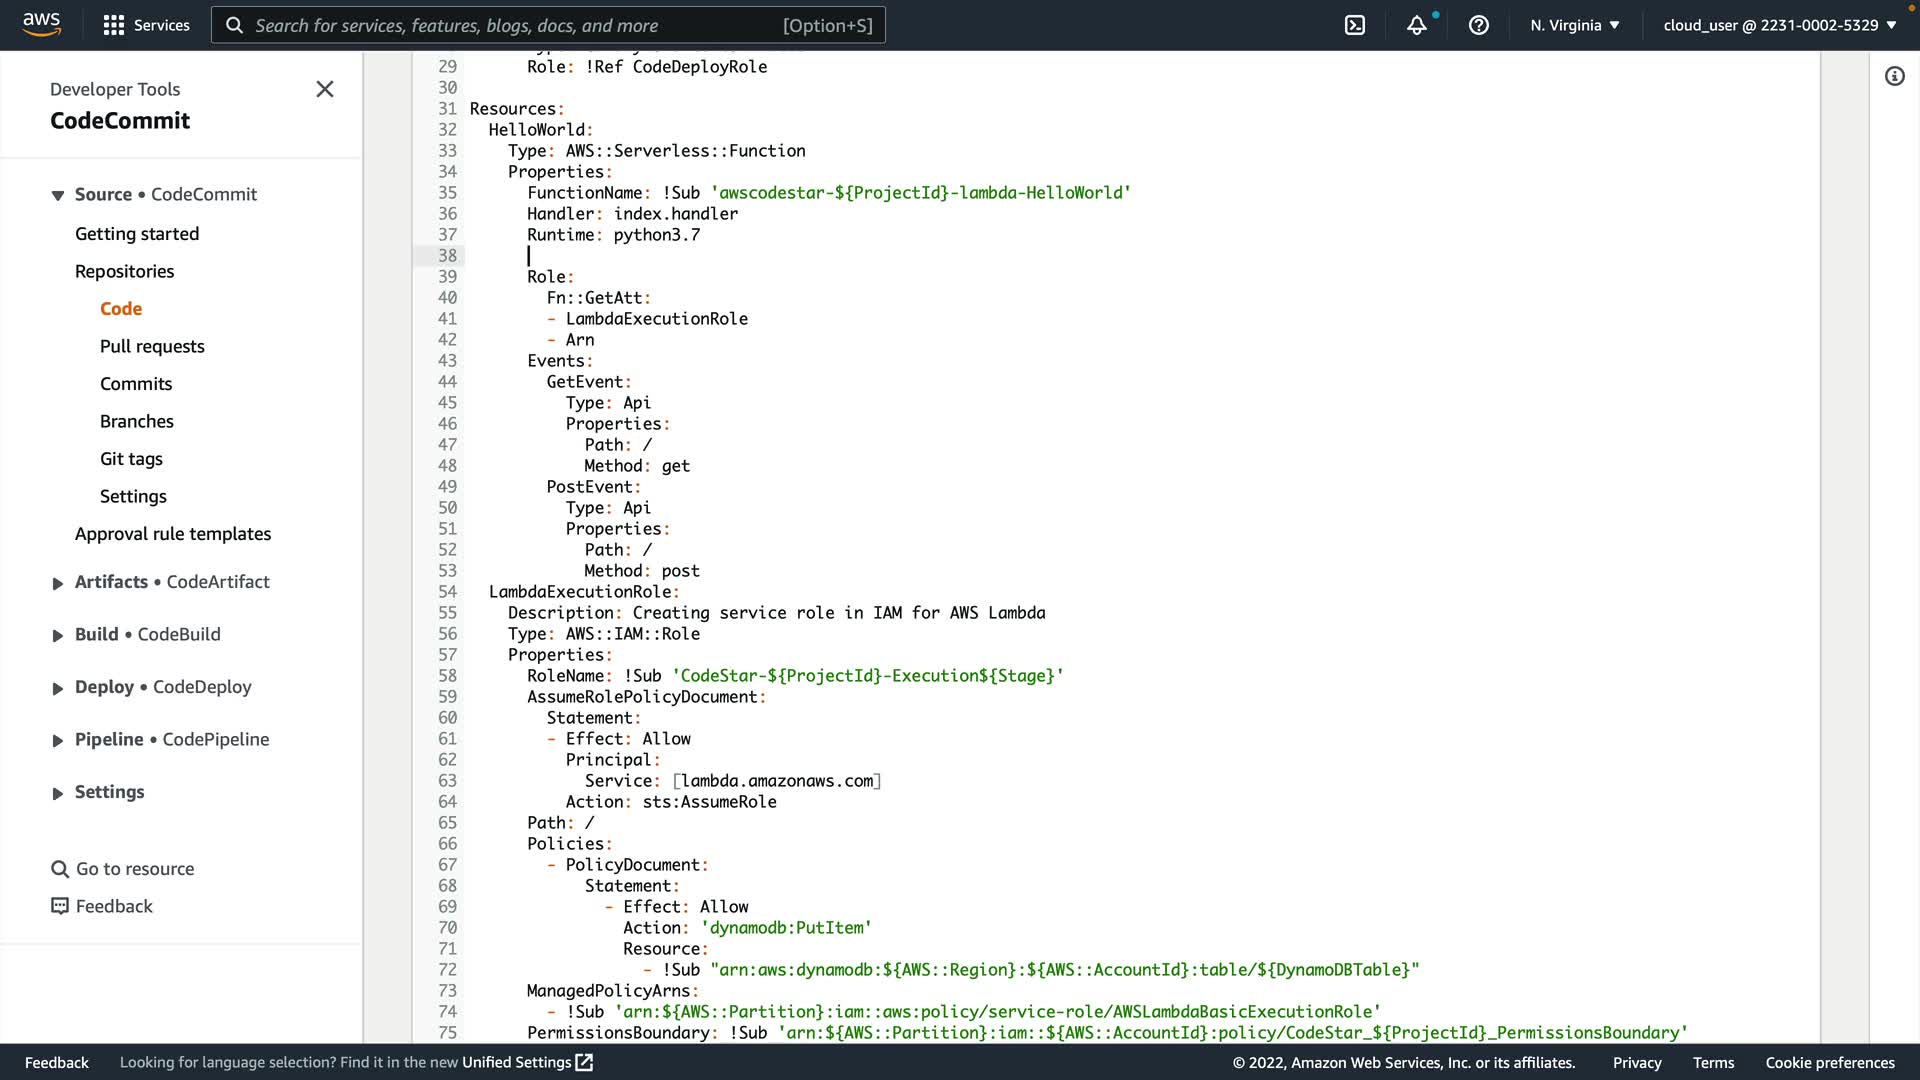Focus the AWS services search field
Viewport: 1920px width, 1080px height.
(x=548, y=25)
